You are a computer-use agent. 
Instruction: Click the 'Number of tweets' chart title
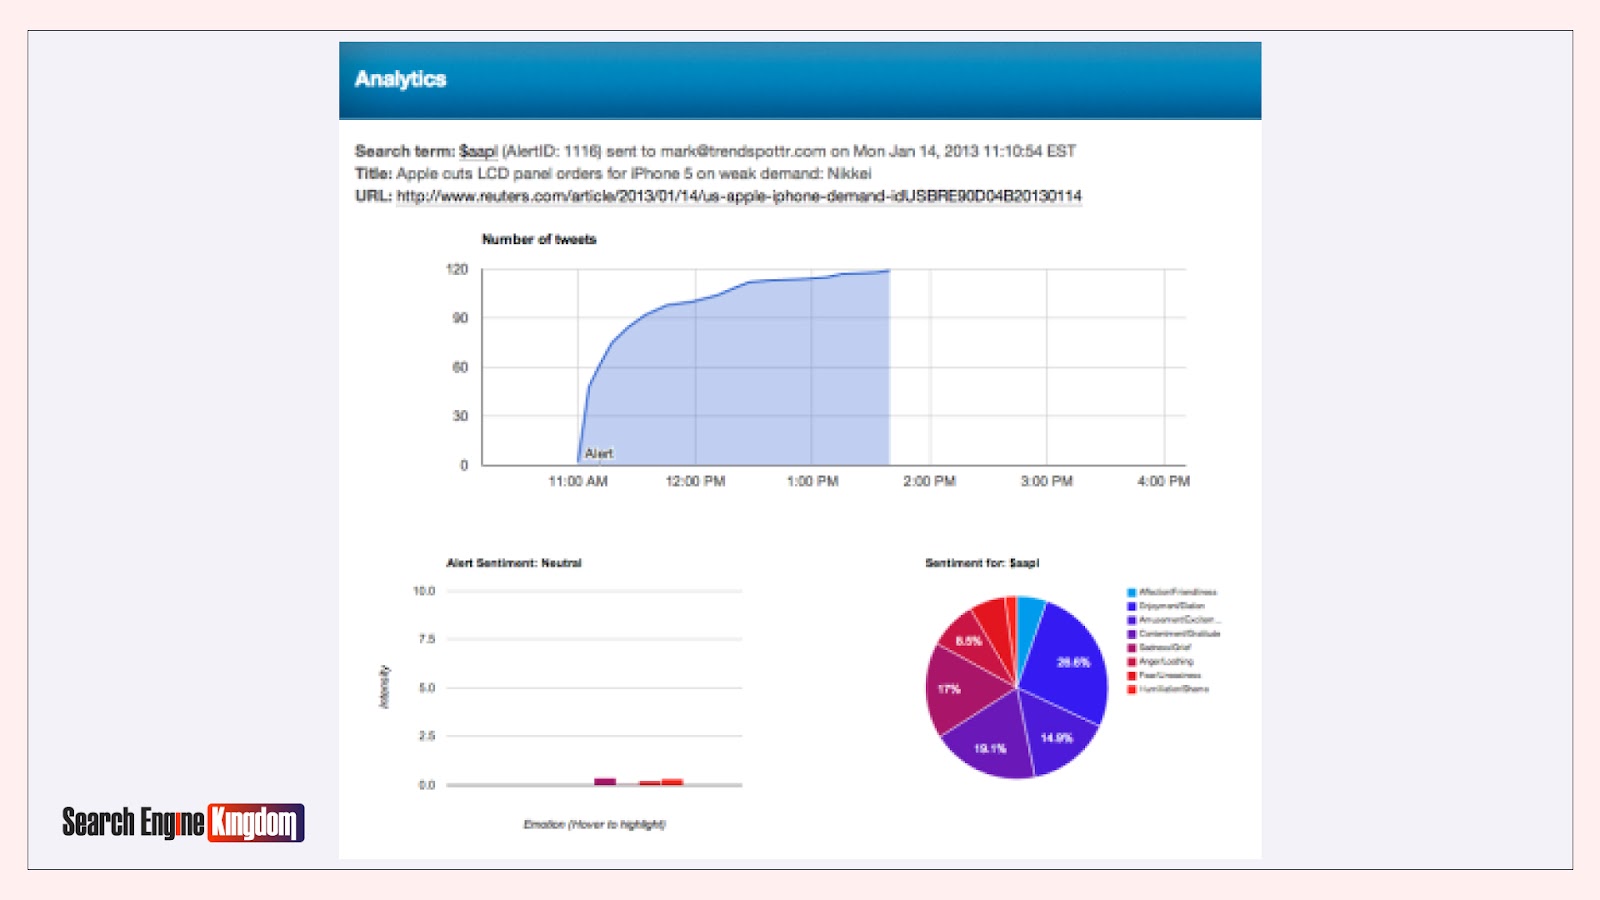point(539,239)
